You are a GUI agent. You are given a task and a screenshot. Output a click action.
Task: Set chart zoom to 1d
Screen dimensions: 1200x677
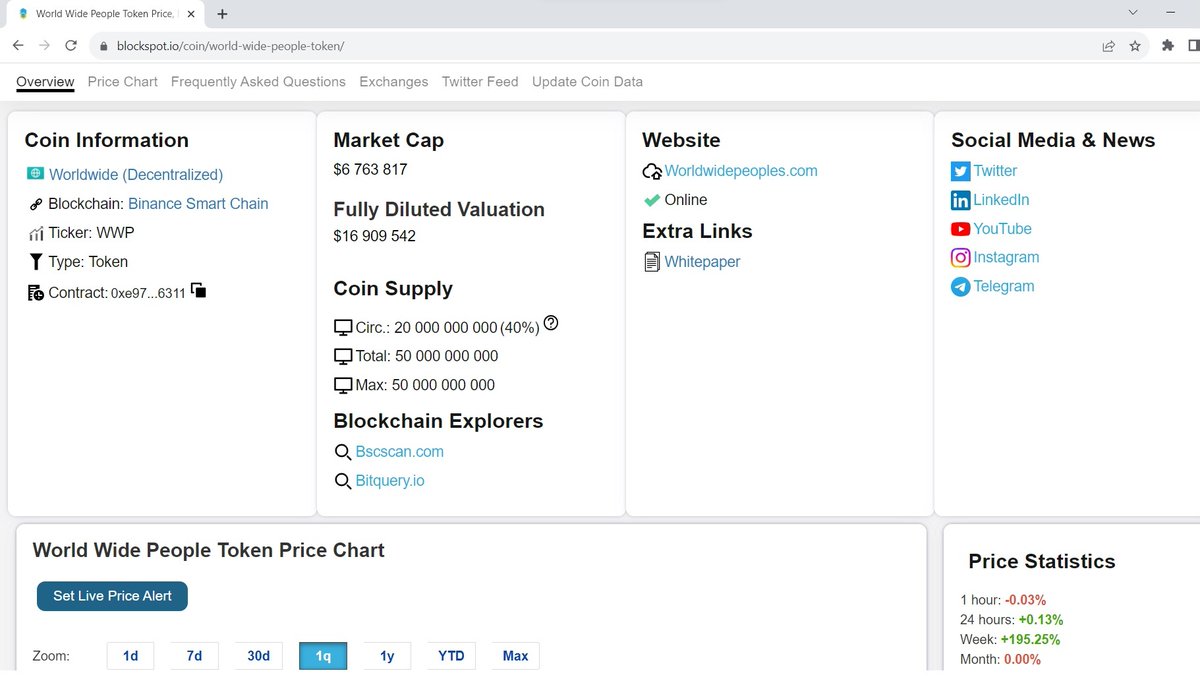[130, 656]
